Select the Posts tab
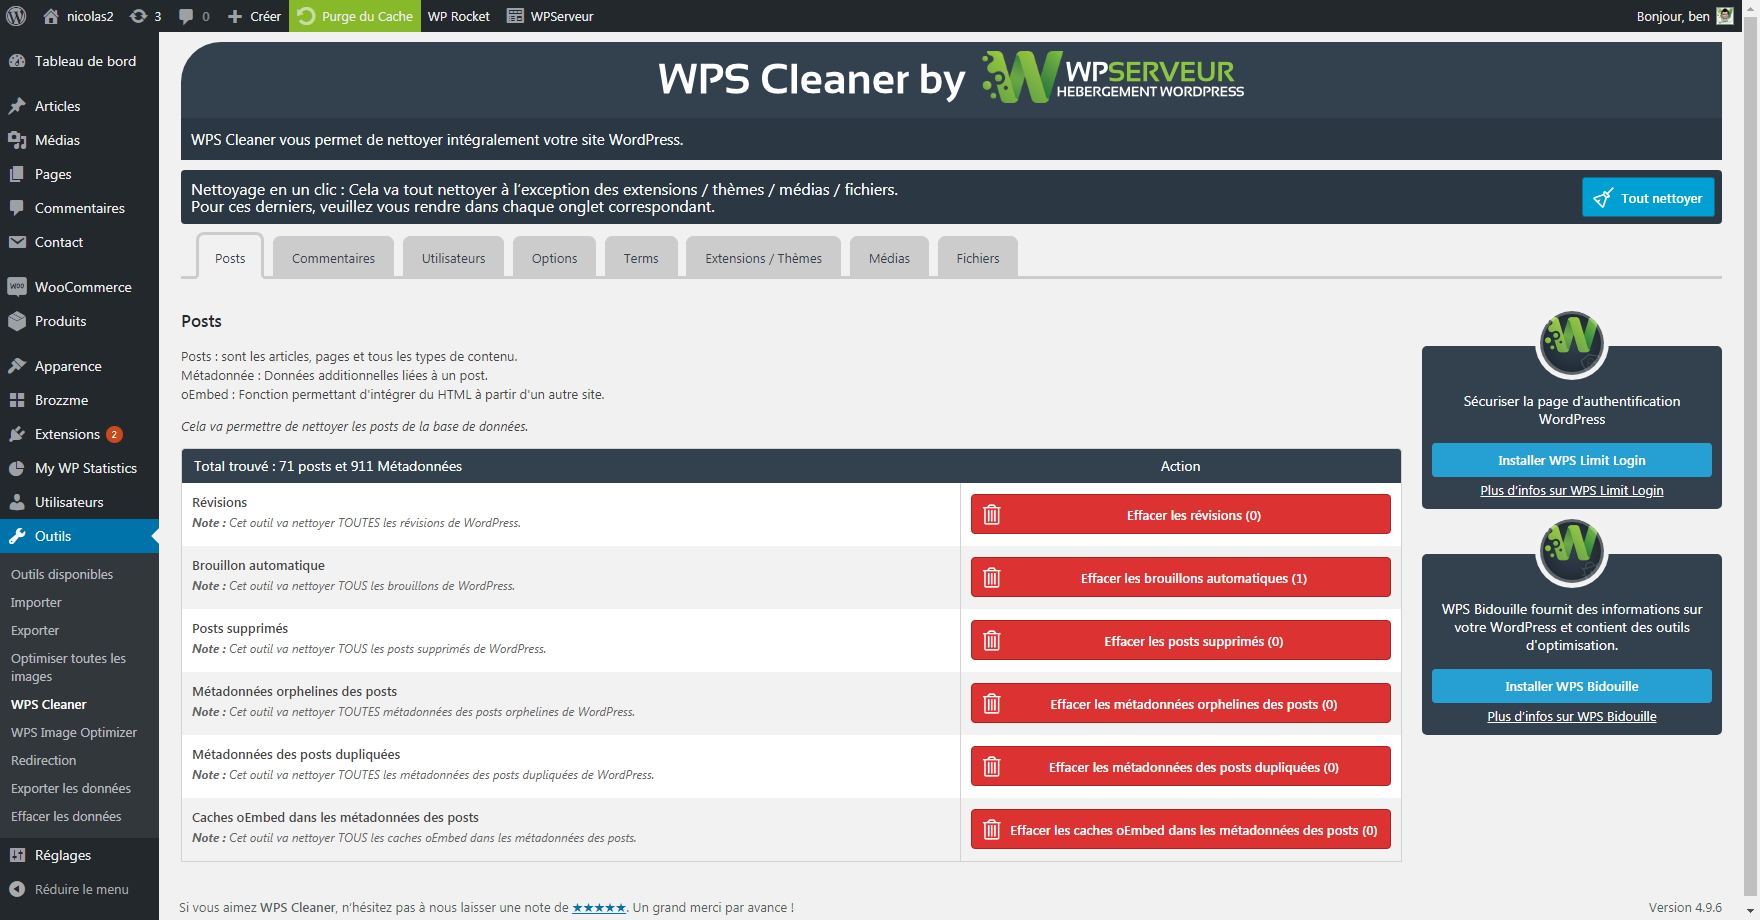This screenshot has width=1760, height=920. pos(230,257)
